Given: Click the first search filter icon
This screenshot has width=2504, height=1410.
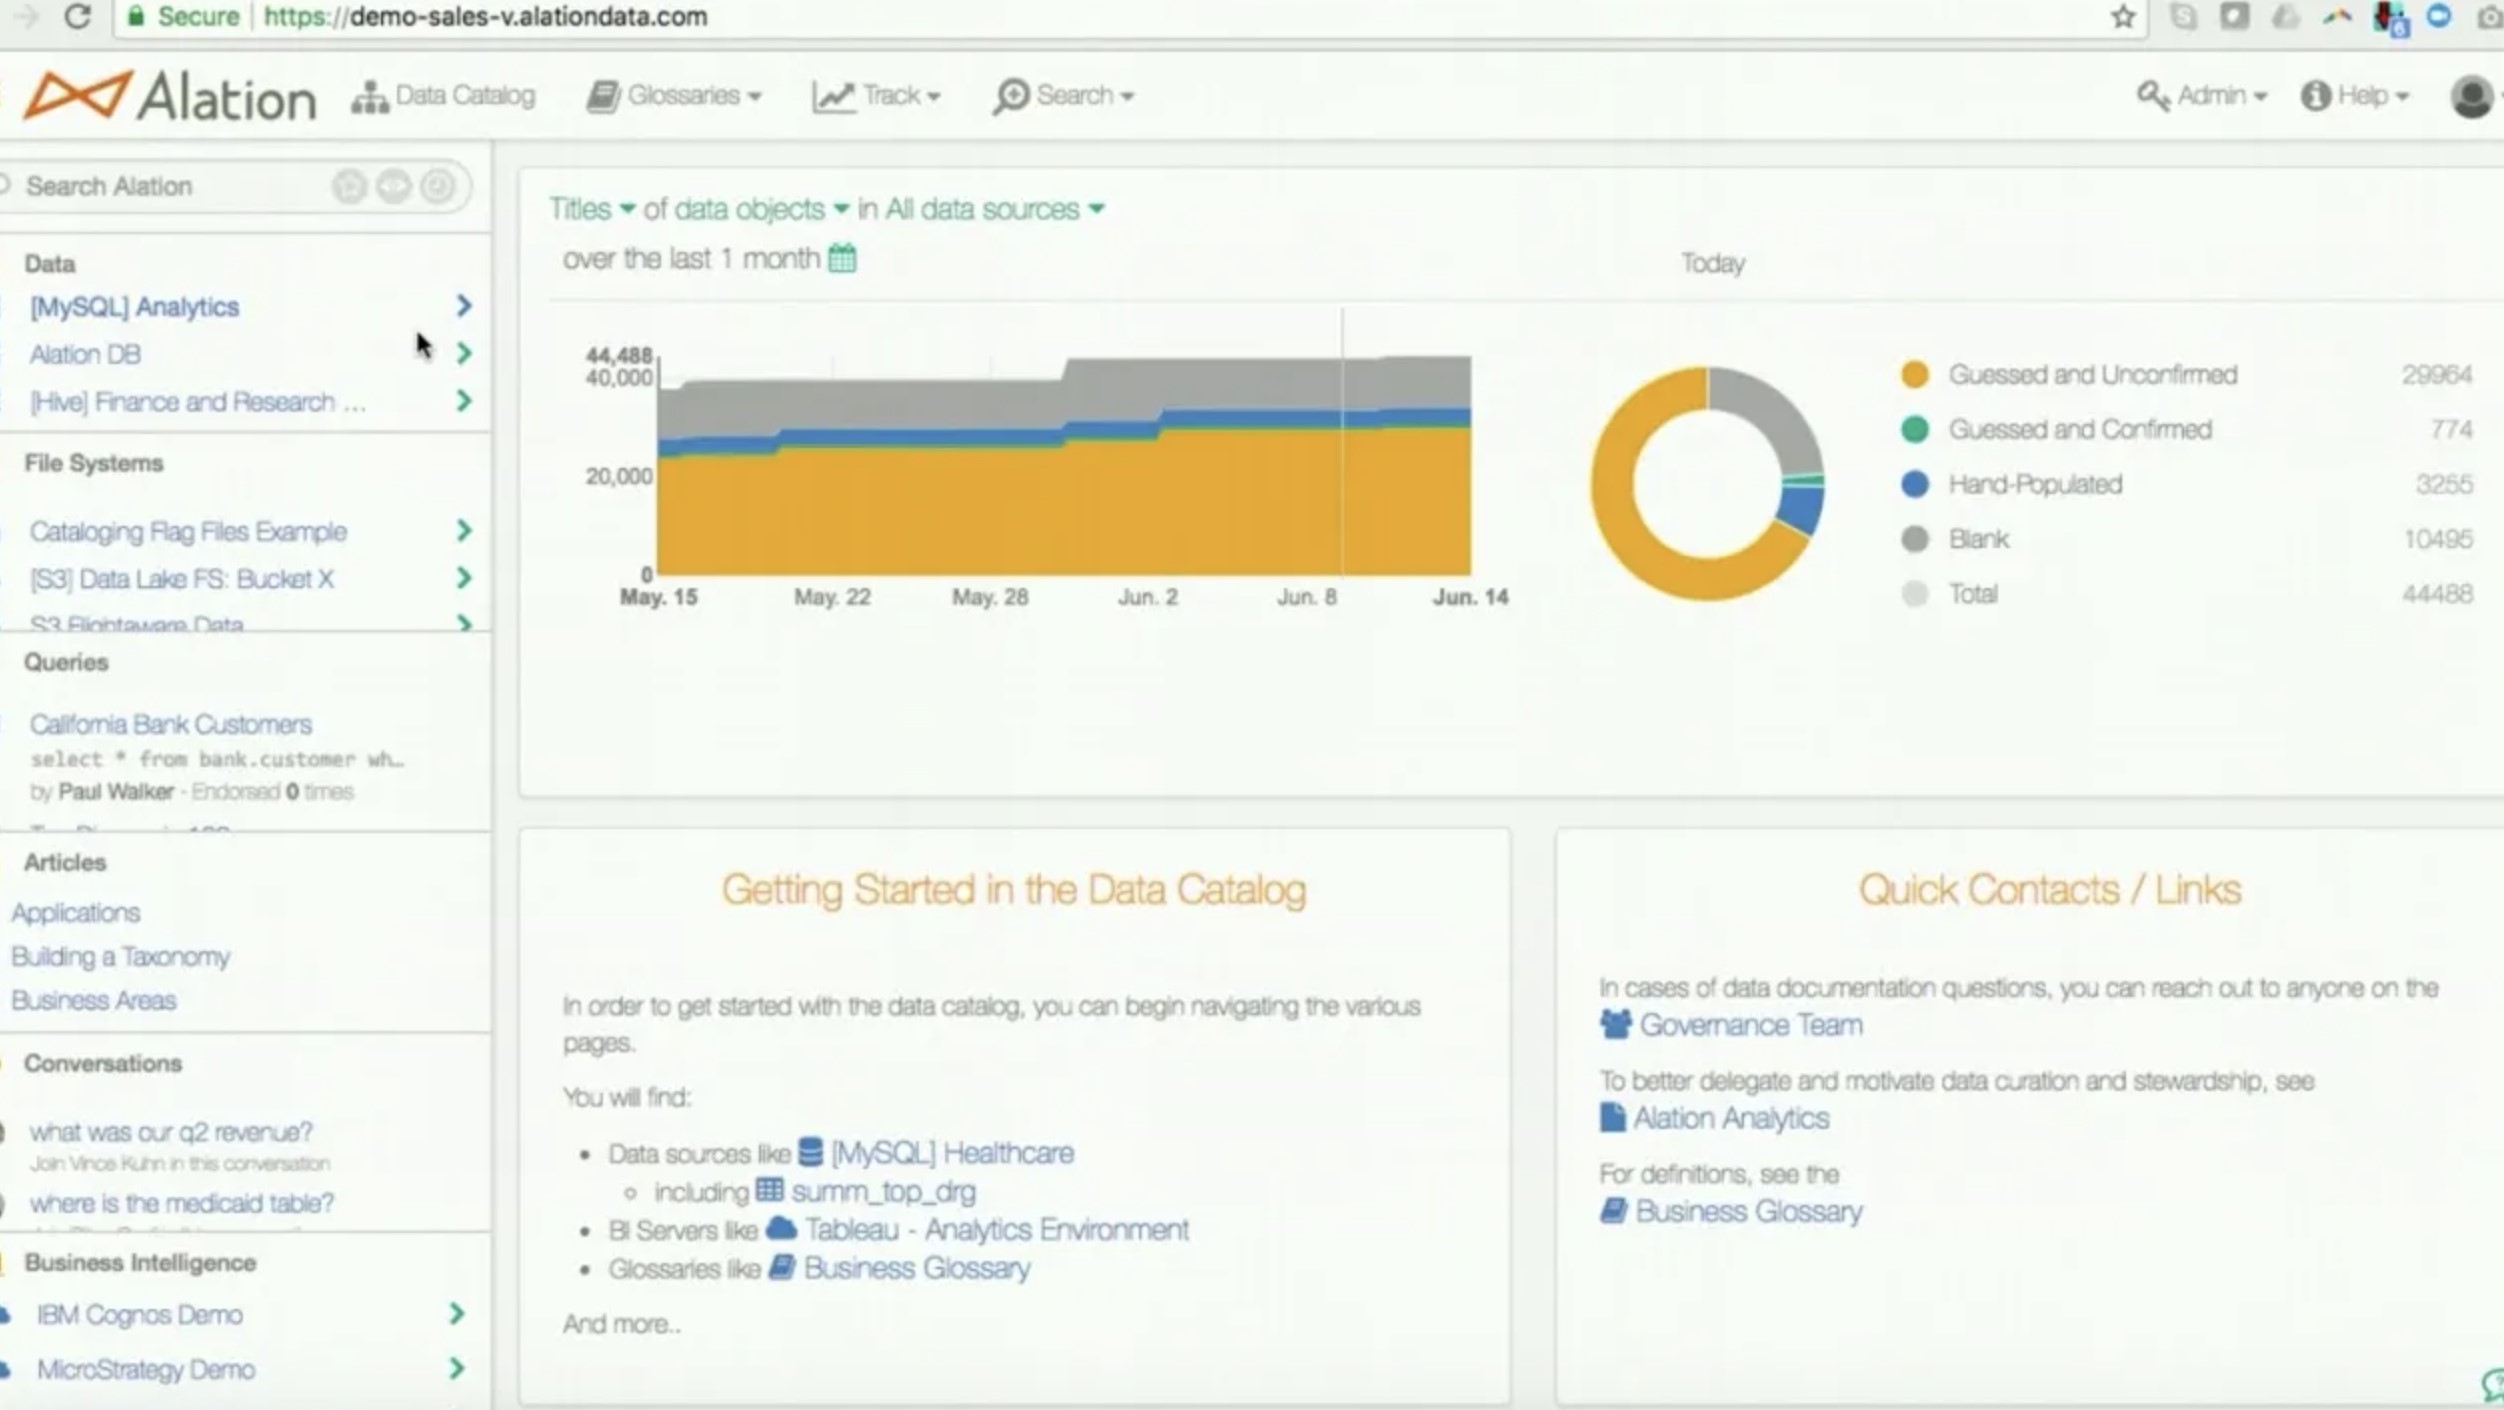Looking at the screenshot, I should (x=350, y=187).
